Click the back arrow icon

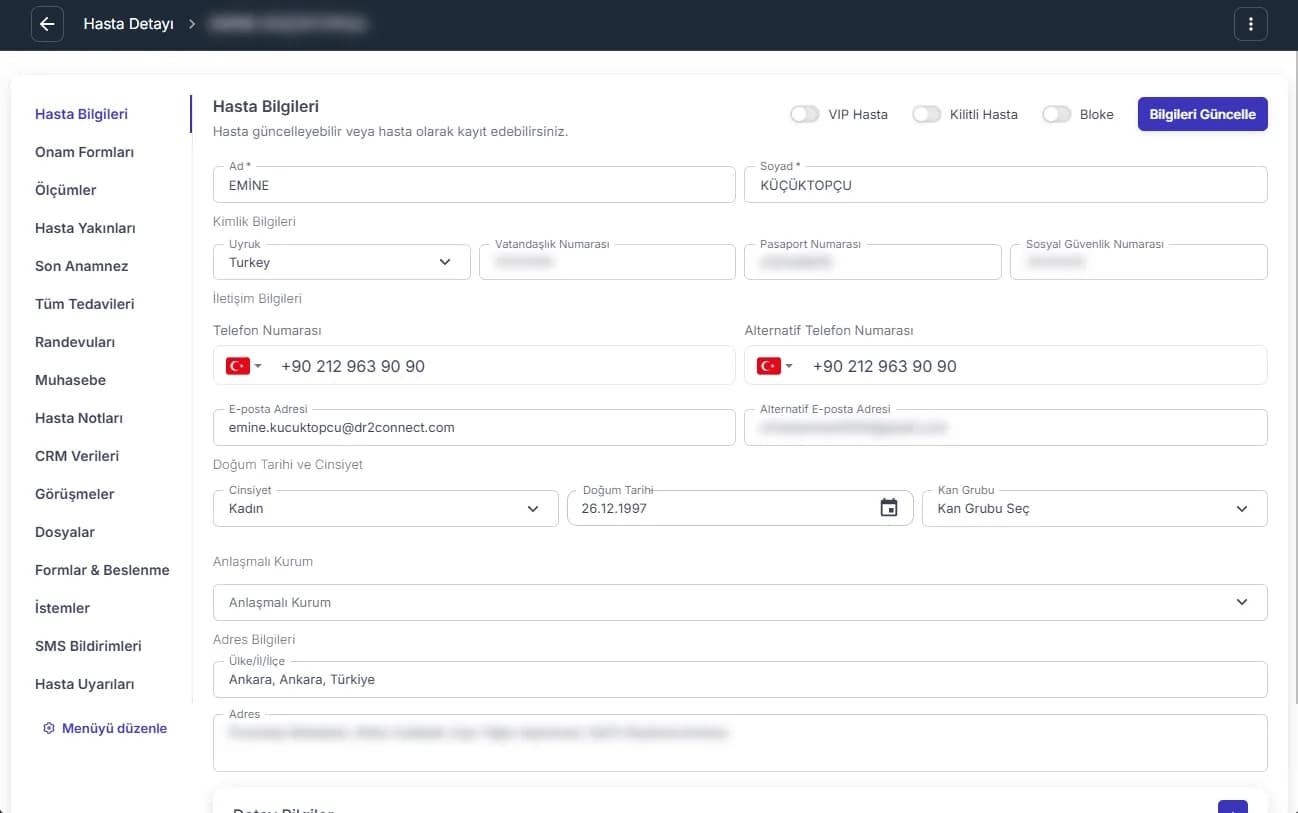click(x=47, y=24)
